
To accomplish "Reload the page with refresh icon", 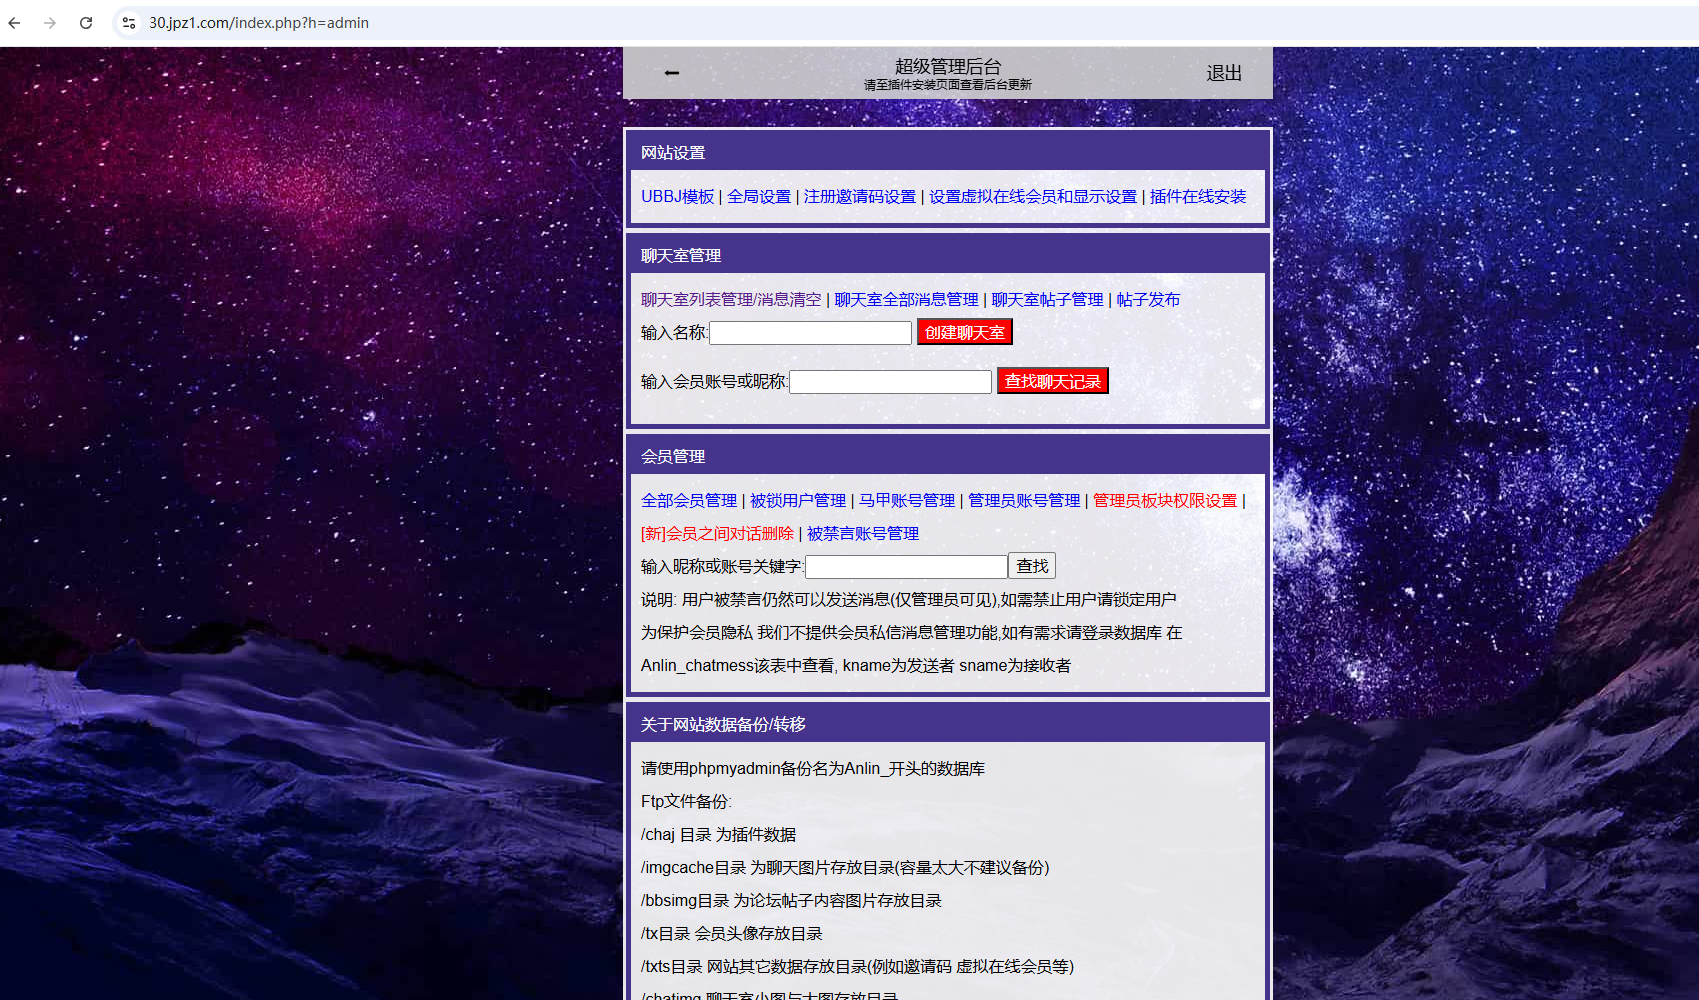I will click(86, 23).
